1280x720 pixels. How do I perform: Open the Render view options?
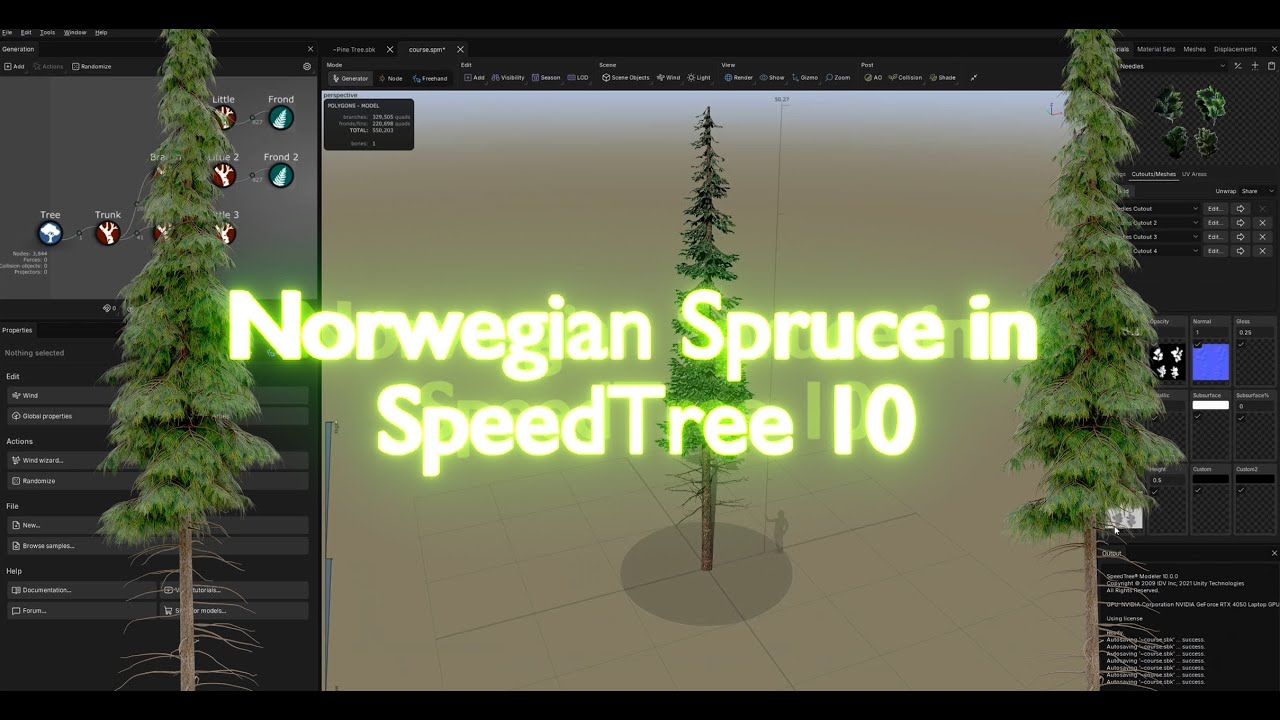[739, 77]
